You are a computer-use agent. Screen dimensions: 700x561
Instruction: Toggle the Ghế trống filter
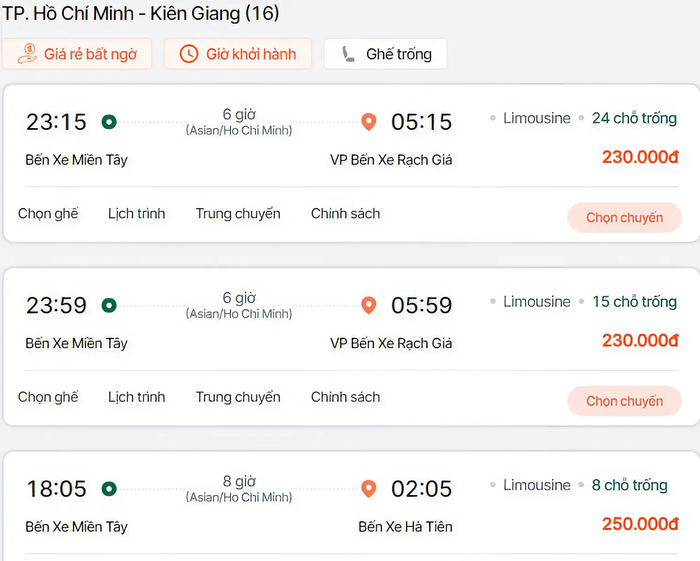385,54
